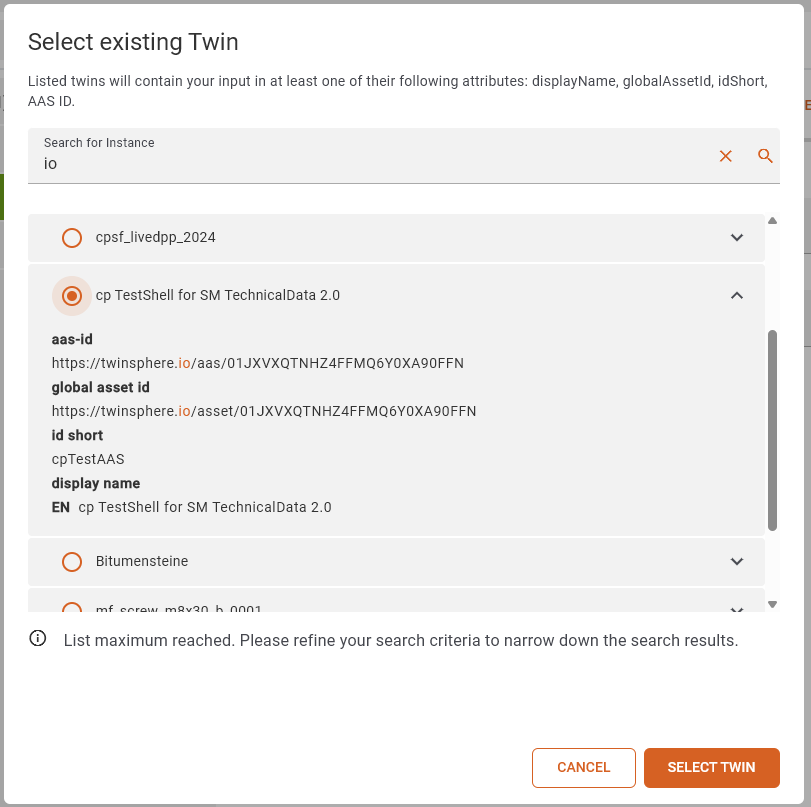The width and height of the screenshot is (811, 807).
Task: Click the CANCEL button
Action: [583, 767]
